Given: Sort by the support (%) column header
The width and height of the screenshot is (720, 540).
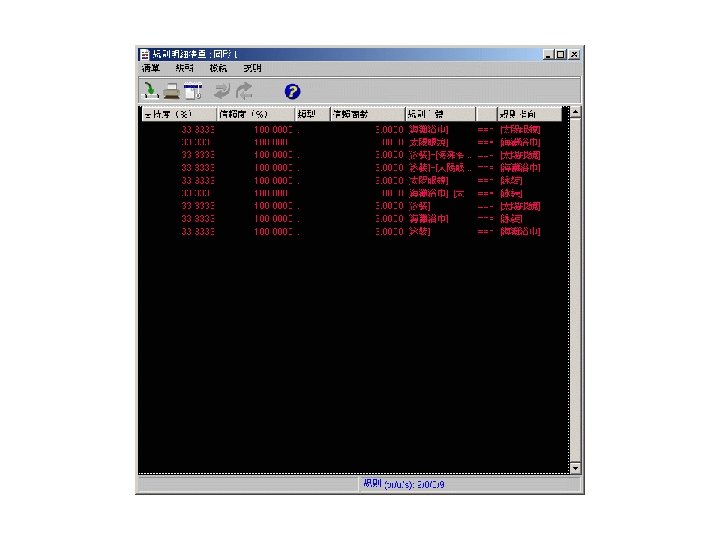Looking at the screenshot, I should point(179,114).
